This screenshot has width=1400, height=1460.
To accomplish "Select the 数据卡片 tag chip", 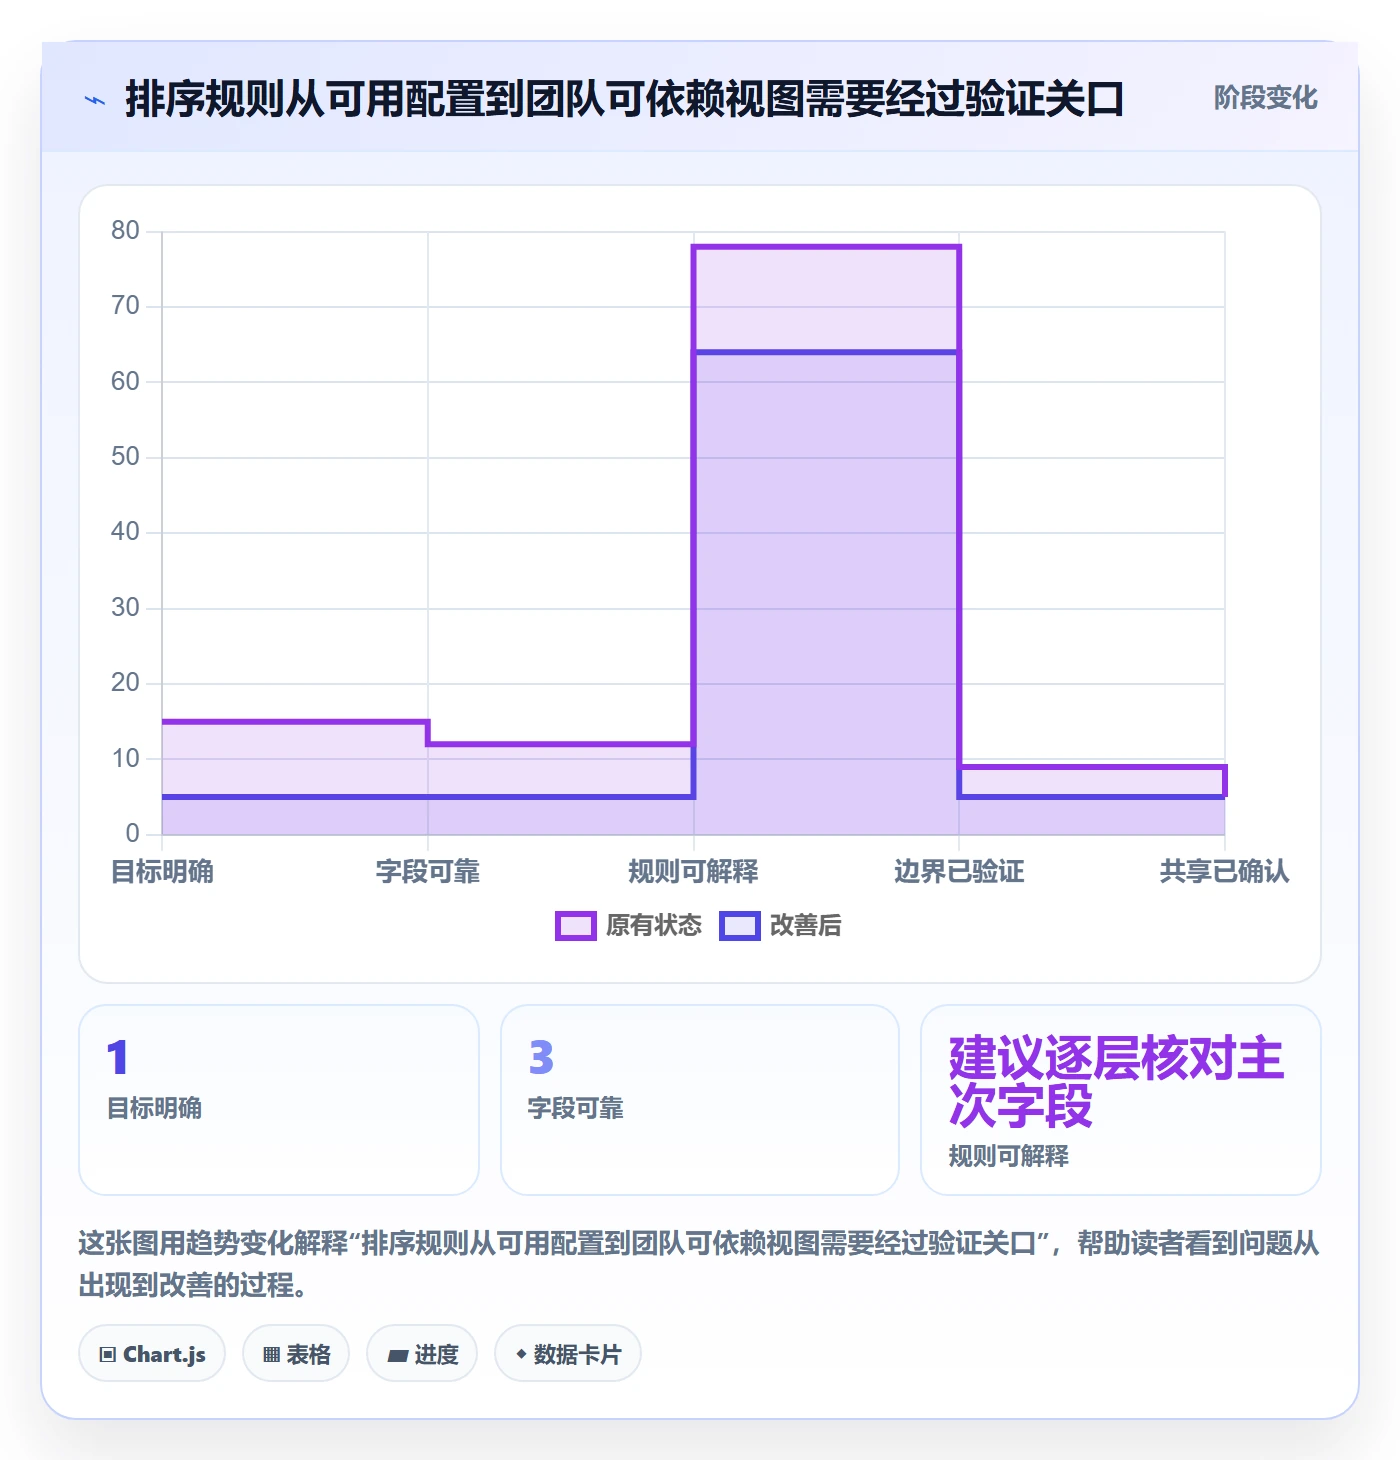I will pos(568,1354).
